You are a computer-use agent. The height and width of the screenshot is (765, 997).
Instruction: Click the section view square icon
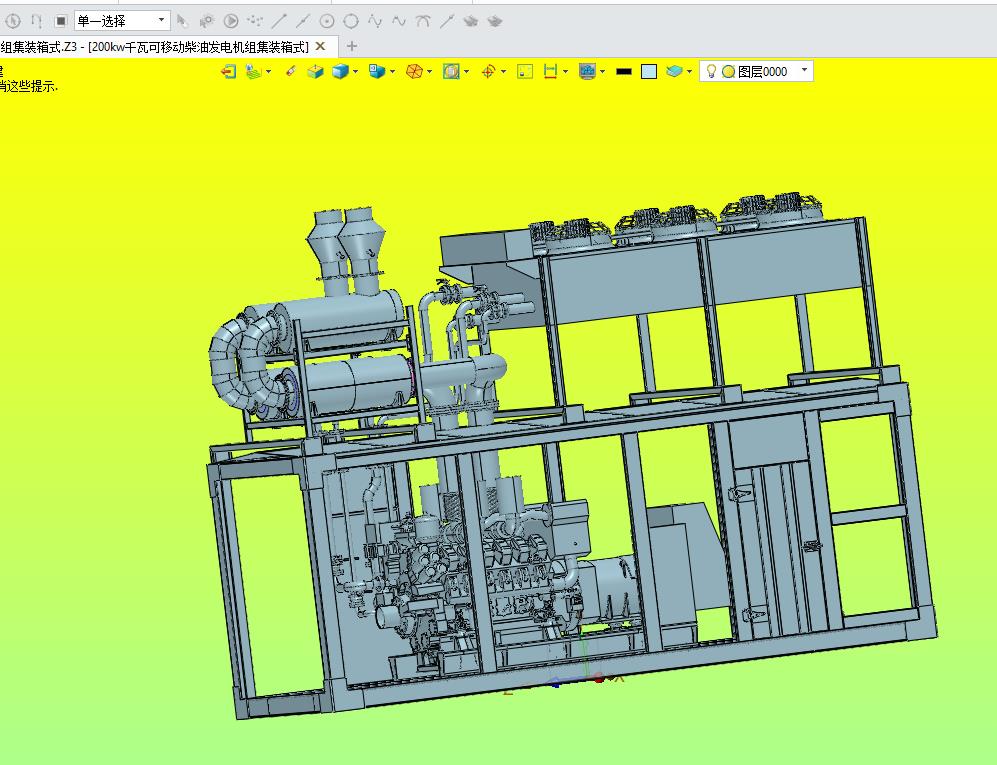coord(451,71)
